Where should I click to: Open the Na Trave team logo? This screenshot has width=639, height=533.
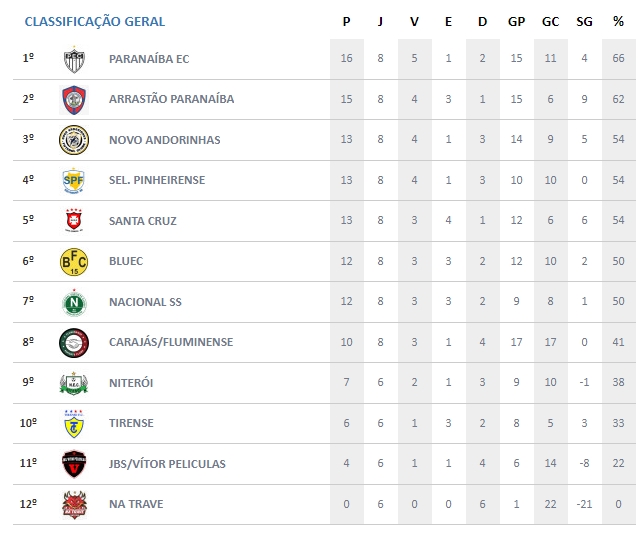[x=74, y=504]
